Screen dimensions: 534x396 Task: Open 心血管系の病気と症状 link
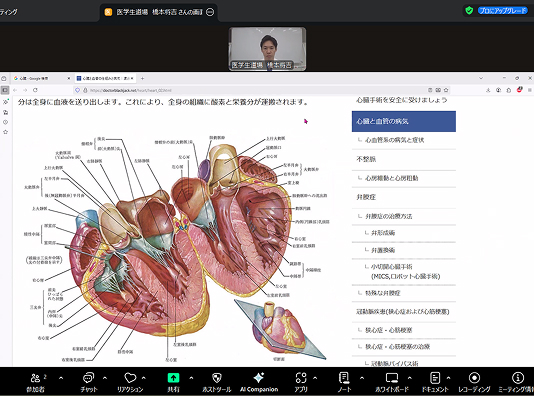tap(394, 140)
